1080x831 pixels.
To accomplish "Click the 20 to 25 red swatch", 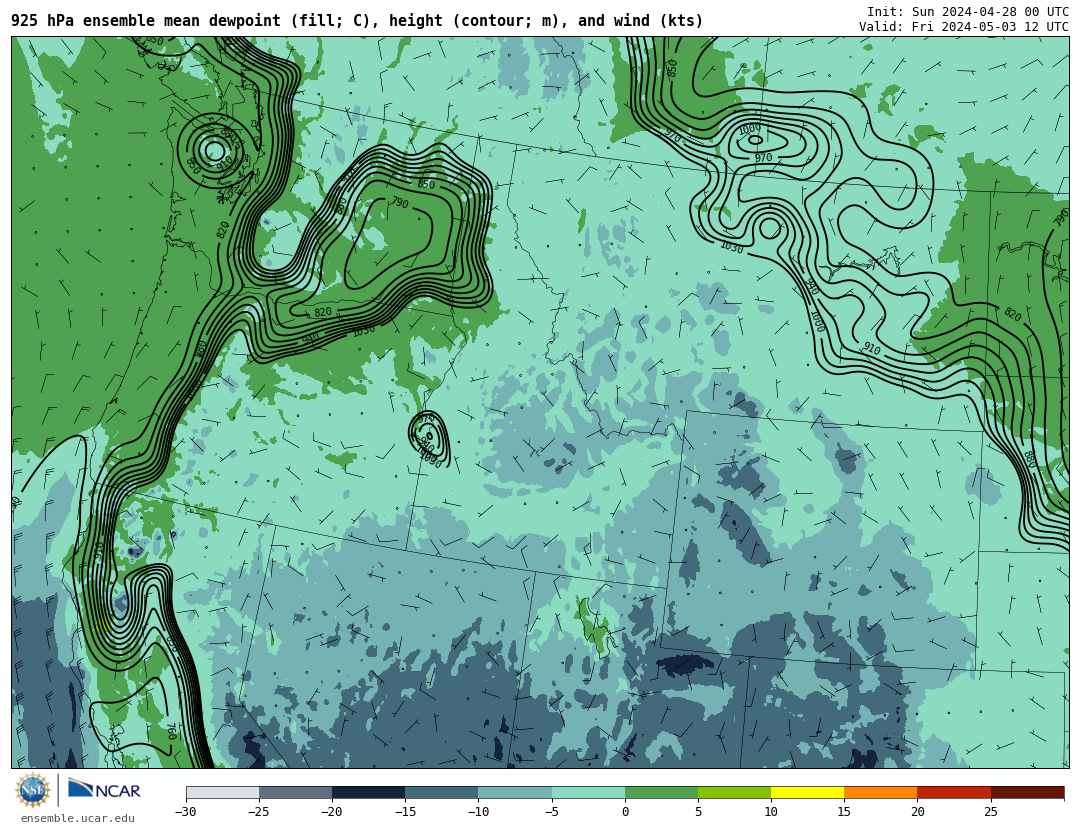I will click(954, 792).
